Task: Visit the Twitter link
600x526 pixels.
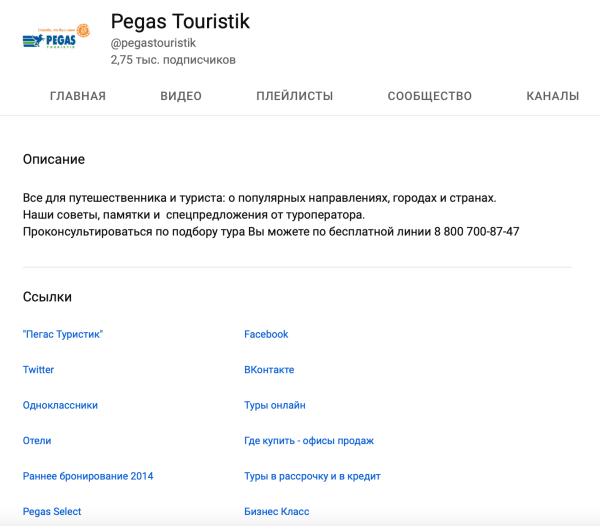Action: click(39, 370)
